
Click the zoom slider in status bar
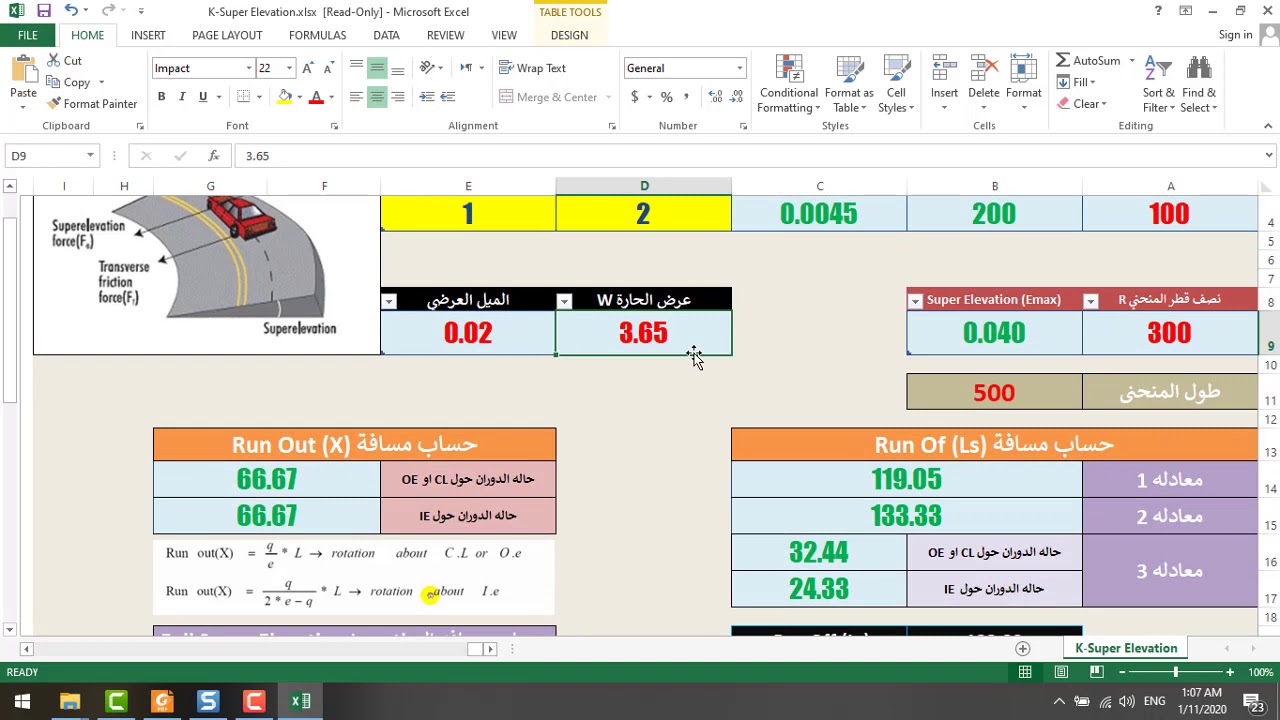(1176, 672)
